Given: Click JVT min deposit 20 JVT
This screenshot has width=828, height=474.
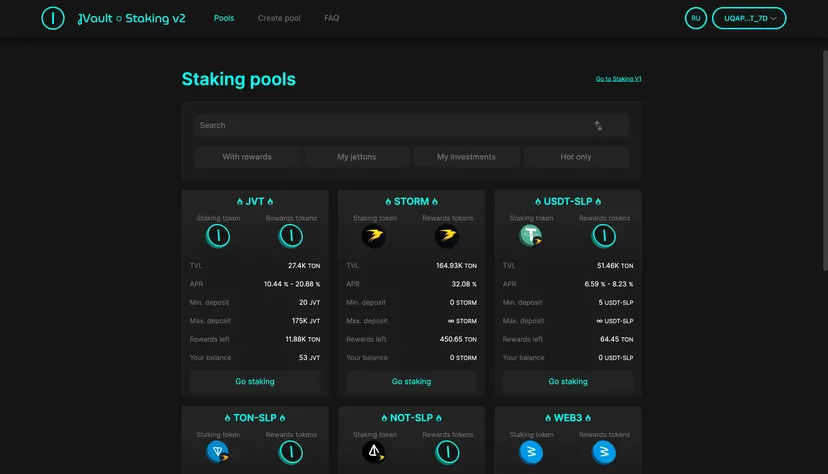Looking at the screenshot, I should tap(309, 302).
